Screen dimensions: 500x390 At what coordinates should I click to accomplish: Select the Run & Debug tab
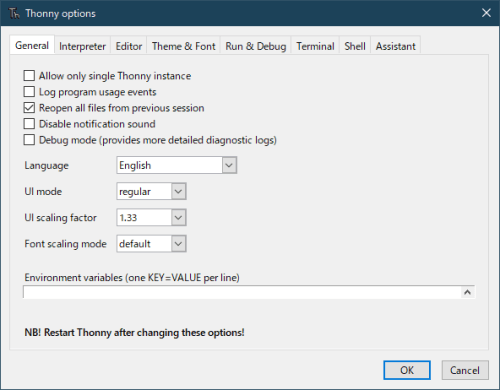pos(256,46)
